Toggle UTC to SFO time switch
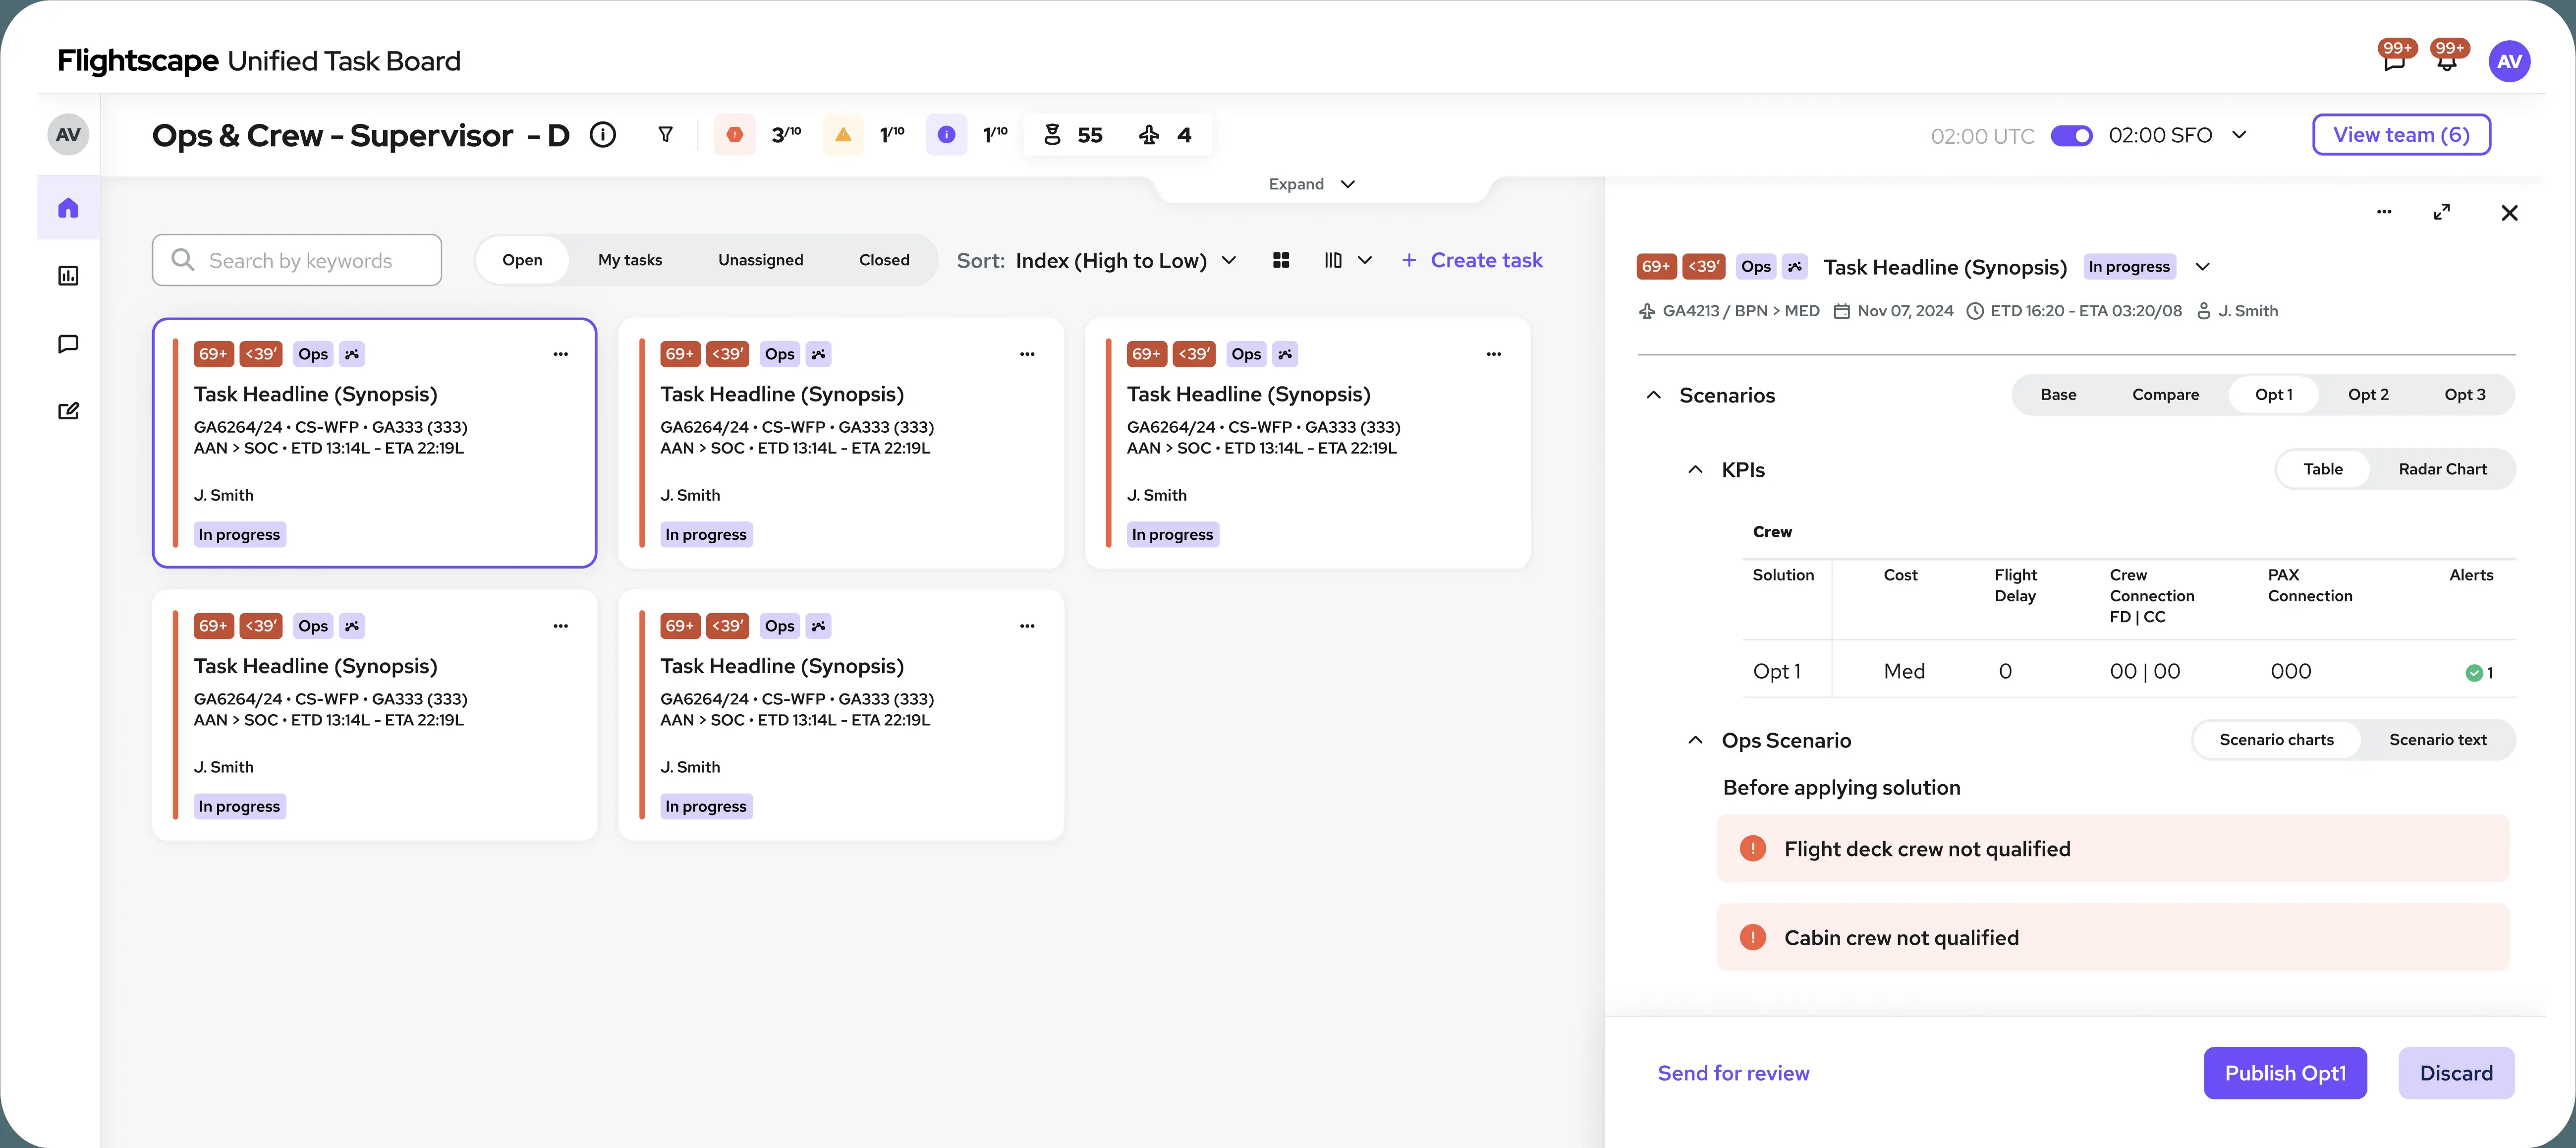2576x1148 pixels. click(2071, 136)
